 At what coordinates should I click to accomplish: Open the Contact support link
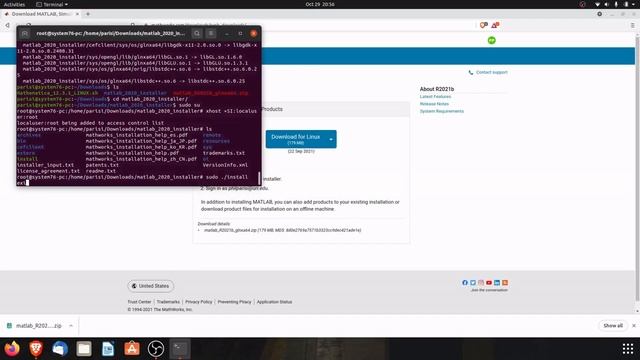491,72
